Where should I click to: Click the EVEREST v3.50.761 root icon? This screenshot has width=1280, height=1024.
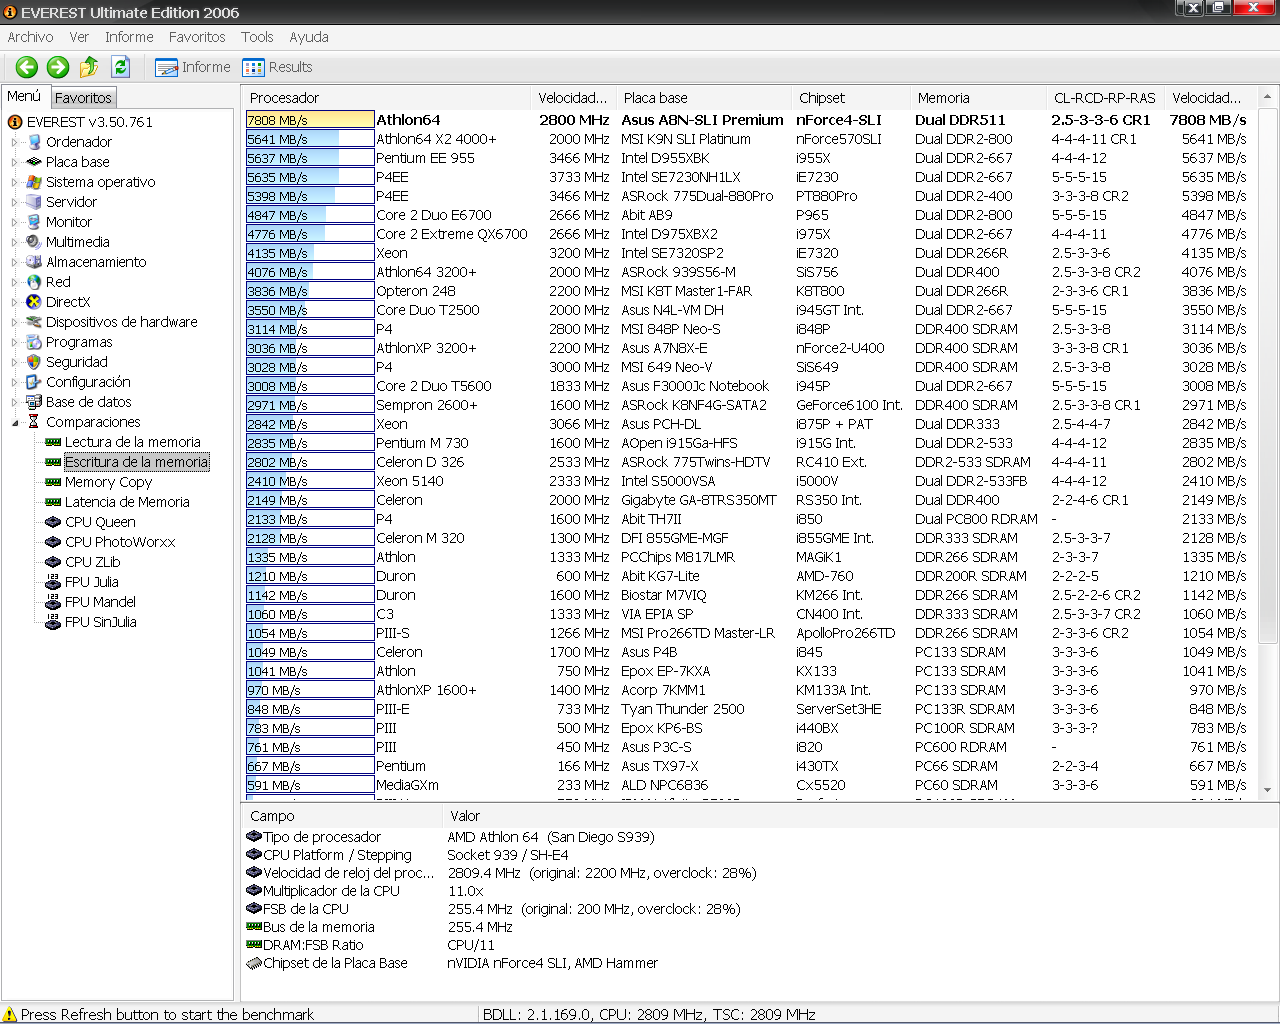tap(15, 122)
